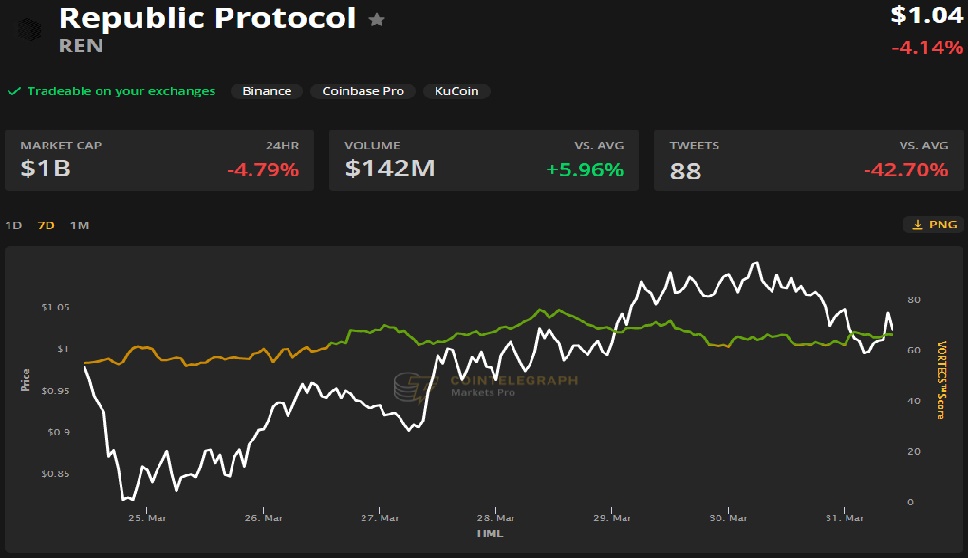Viewport: 968px width, 558px height.
Task: Switch chart range to 1D
Action: pos(14,225)
